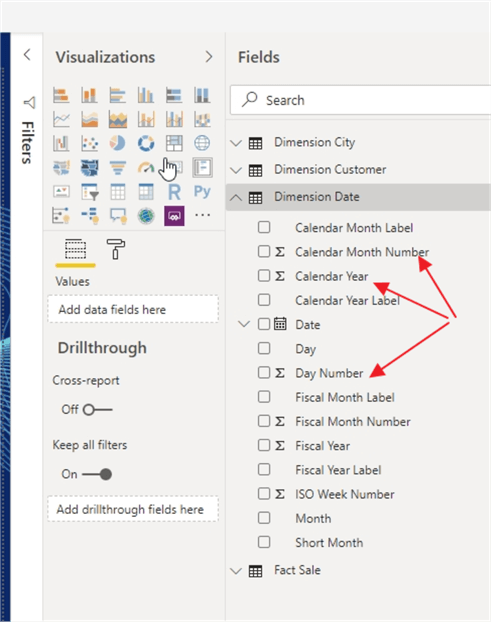The image size is (491, 622).
Task: Select the scatter chart visual
Action: [89, 144]
